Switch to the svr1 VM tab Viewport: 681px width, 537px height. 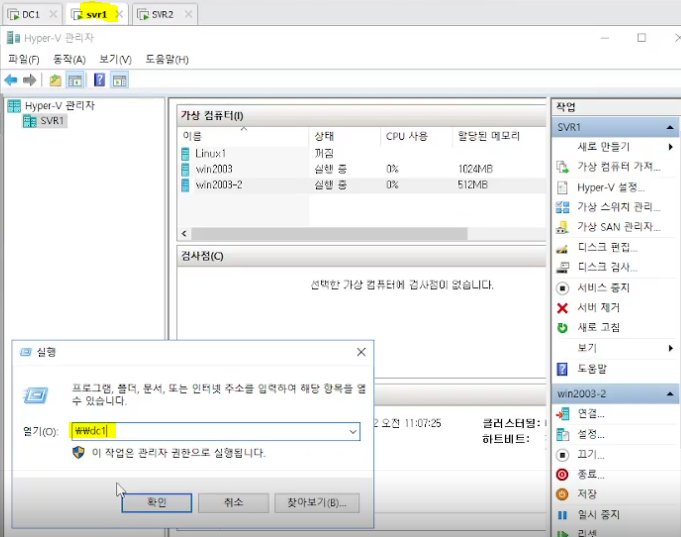click(x=96, y=15)
